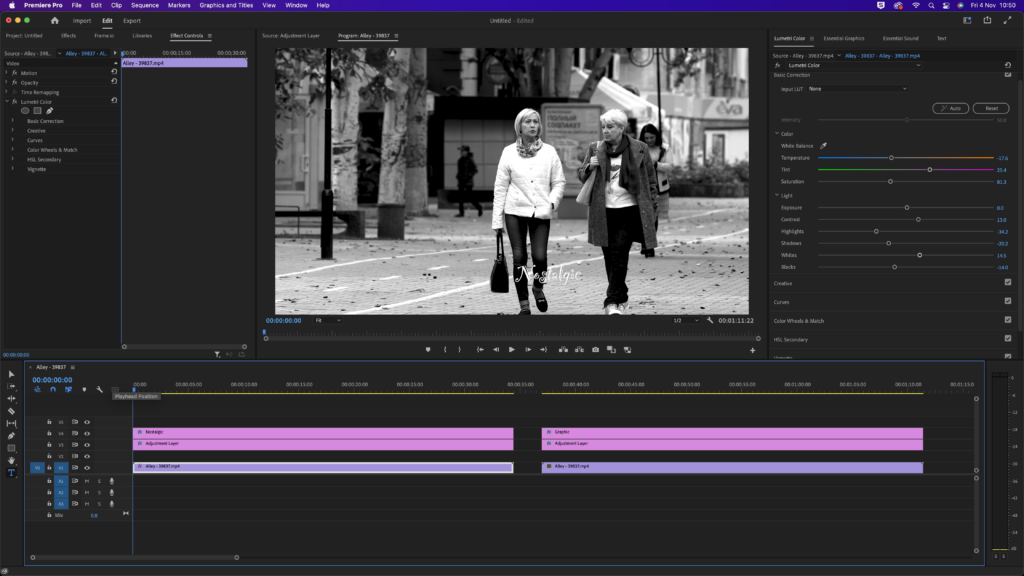The image size is (1024, 576).
Task: Switch to Export workspace
Action: point(132,21)
